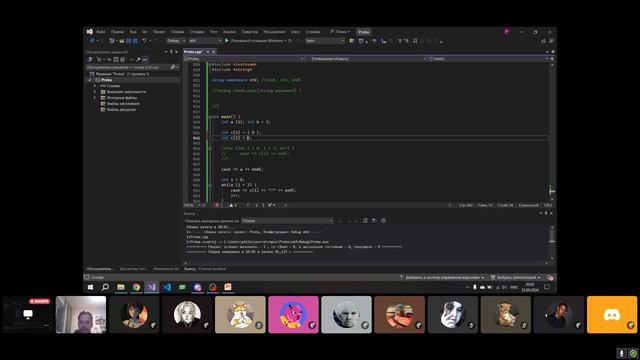Click the editor vertical scrollbar
The width and height of the screenshot is (640, 360).
(552, 132)
